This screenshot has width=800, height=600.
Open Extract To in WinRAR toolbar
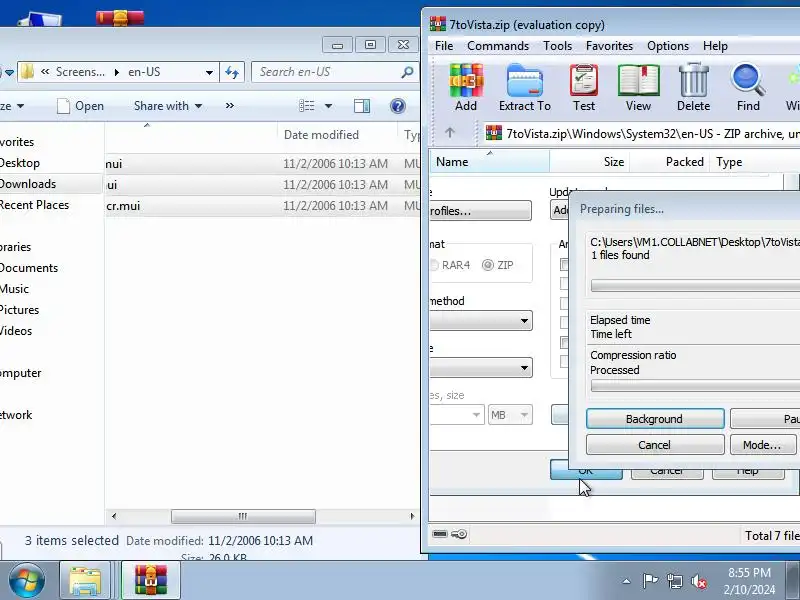[x=524, y=87]
